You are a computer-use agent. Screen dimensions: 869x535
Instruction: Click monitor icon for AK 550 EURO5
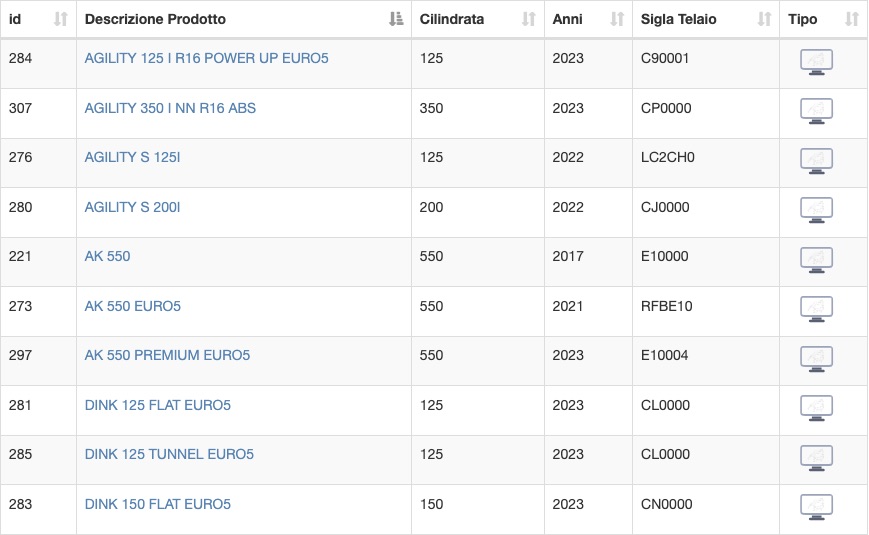tap(816, 309)
